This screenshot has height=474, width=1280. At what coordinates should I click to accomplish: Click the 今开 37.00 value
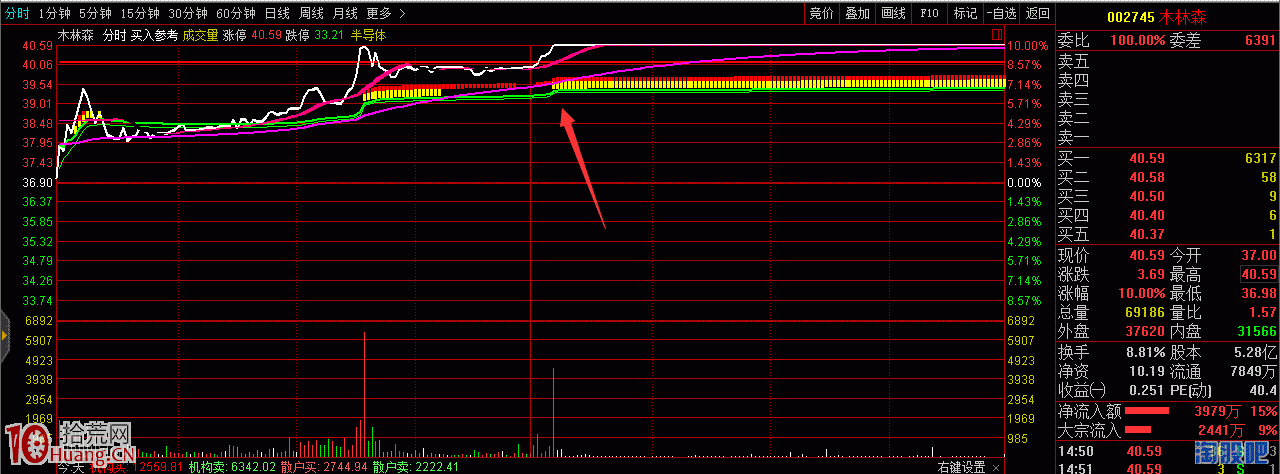(1259, 256)
